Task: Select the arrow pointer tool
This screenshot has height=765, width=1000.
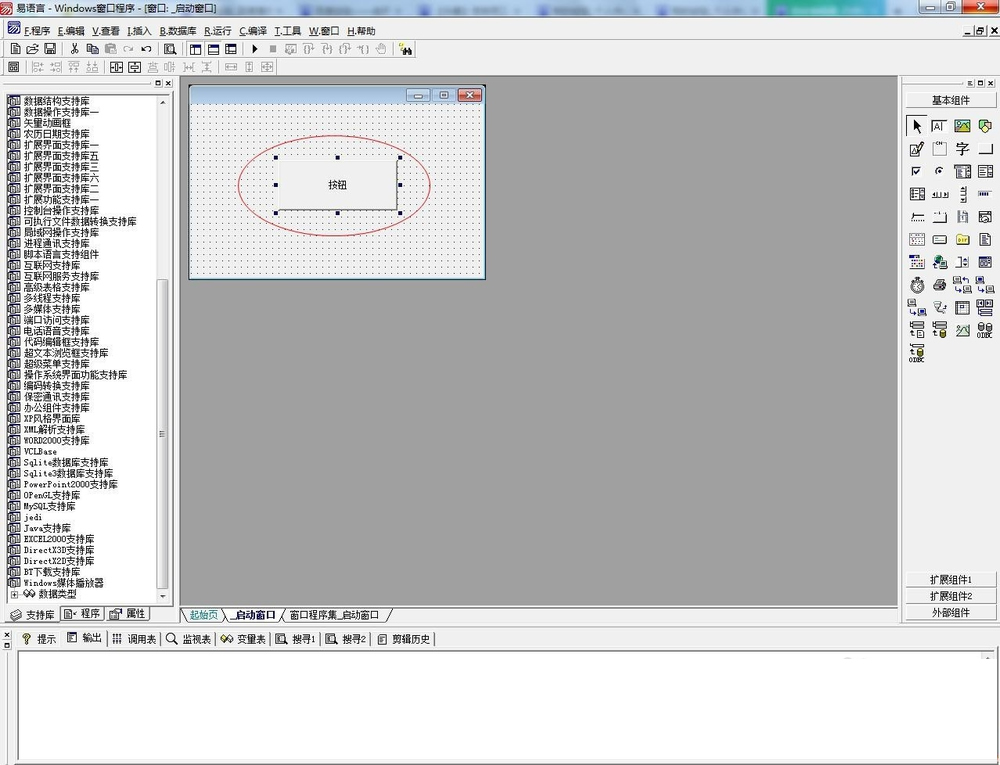Action: pos(916,126)
